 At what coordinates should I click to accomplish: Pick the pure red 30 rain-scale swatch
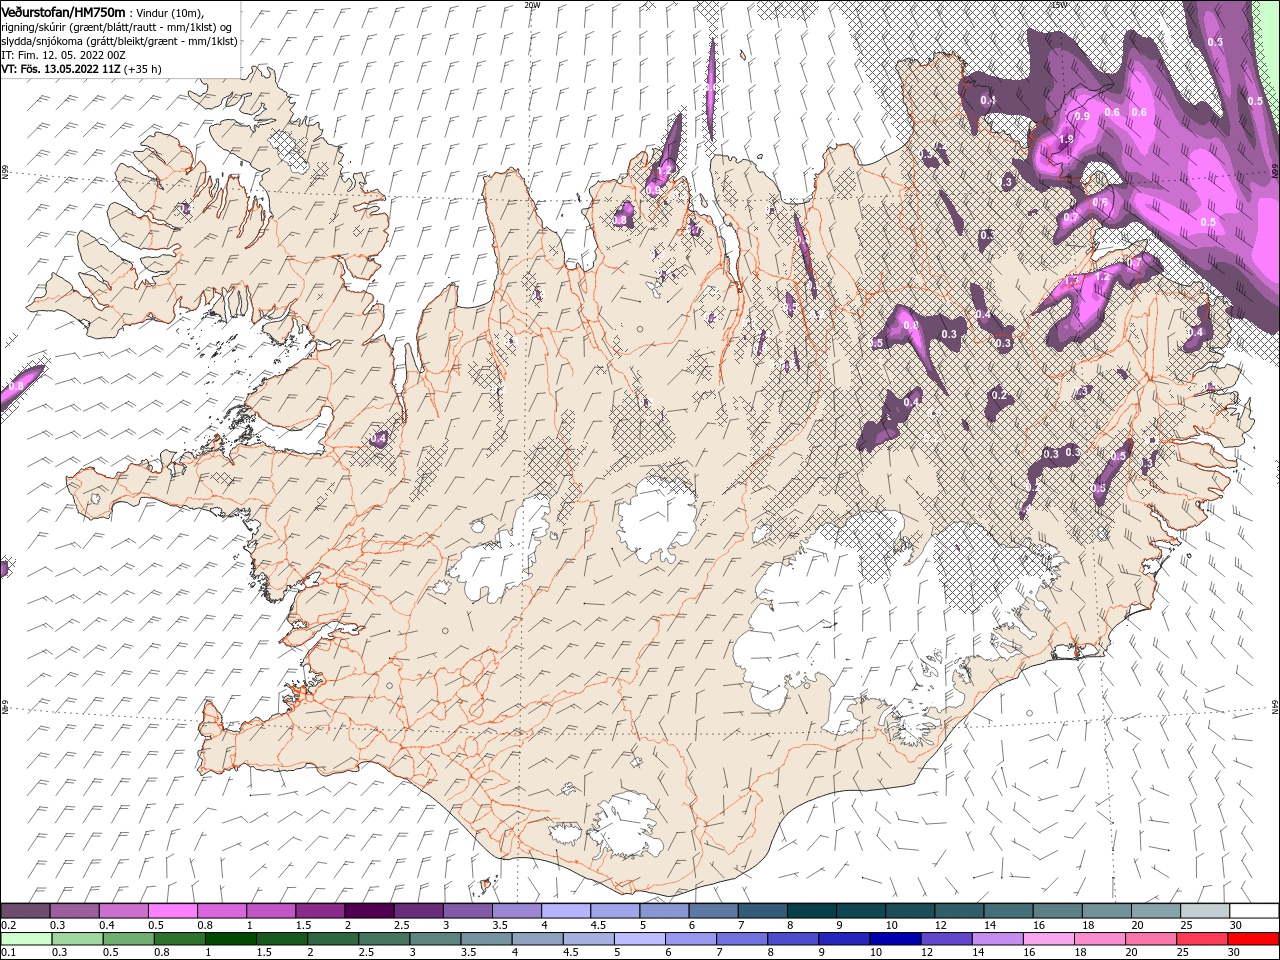pos(1254,939)
